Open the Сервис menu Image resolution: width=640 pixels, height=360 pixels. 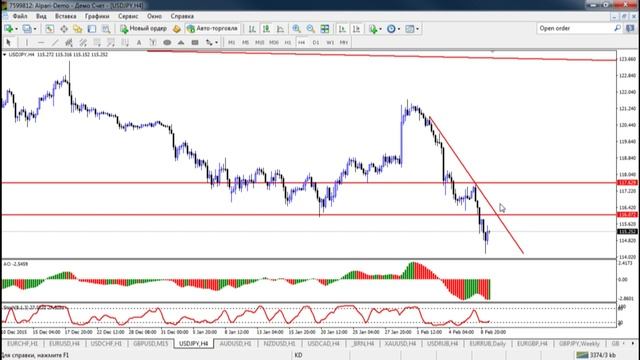pyautogui.click(x=128, y=16)
